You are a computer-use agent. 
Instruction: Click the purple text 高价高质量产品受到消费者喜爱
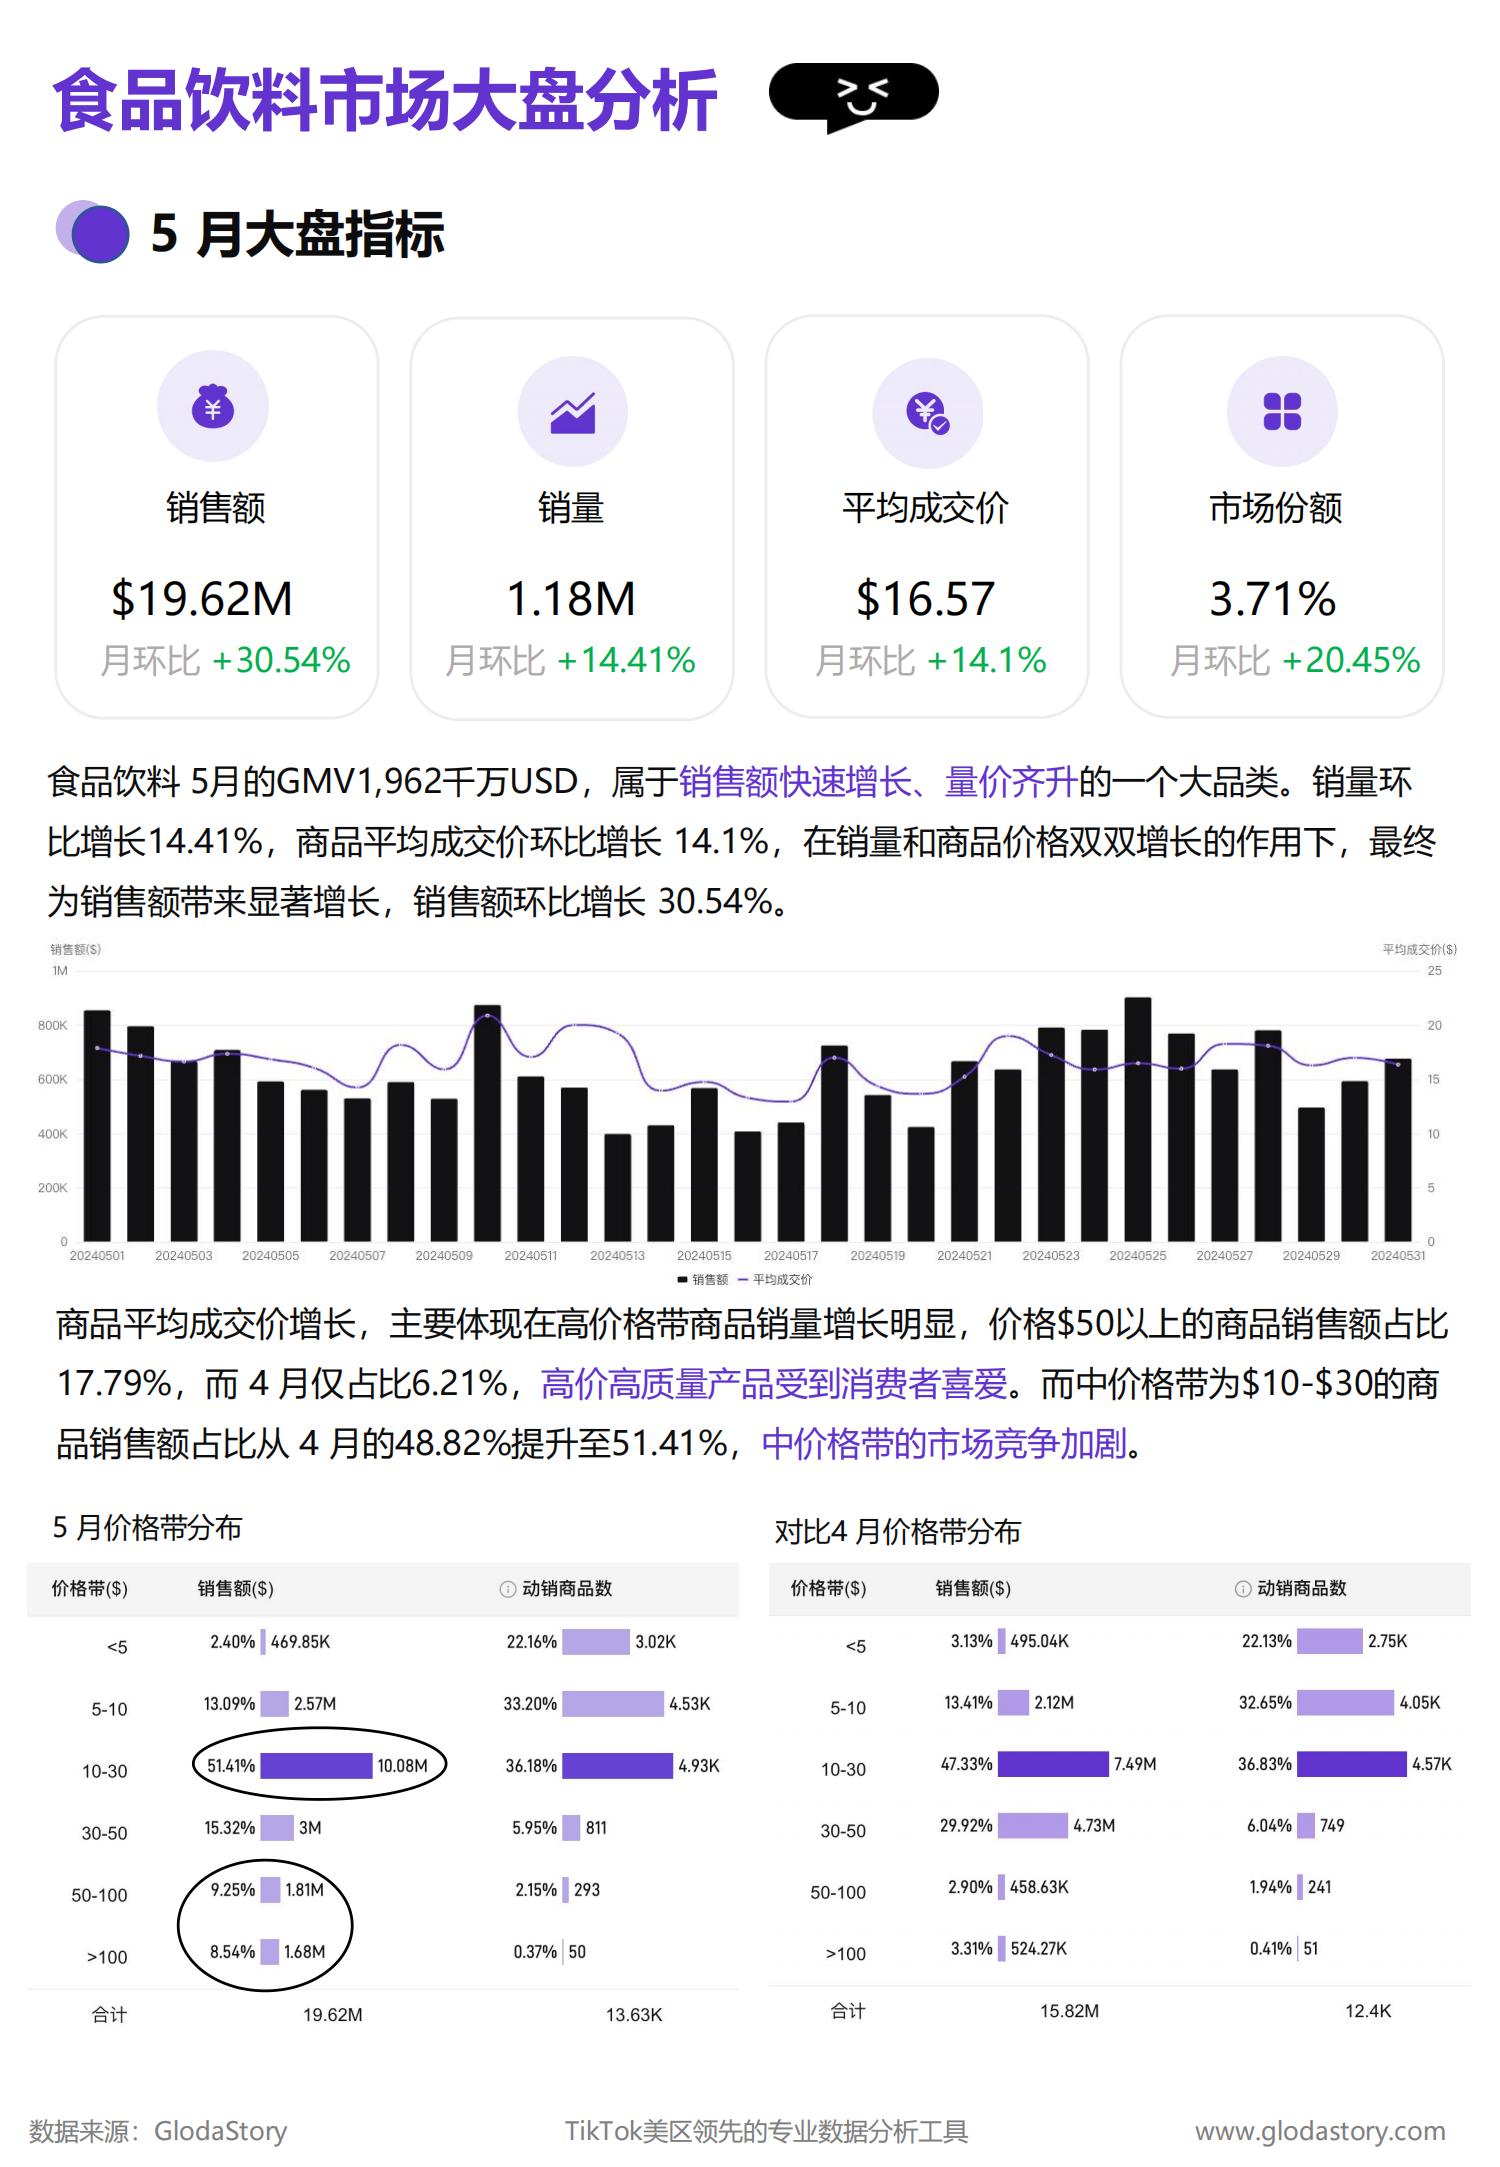[774, 1384]
